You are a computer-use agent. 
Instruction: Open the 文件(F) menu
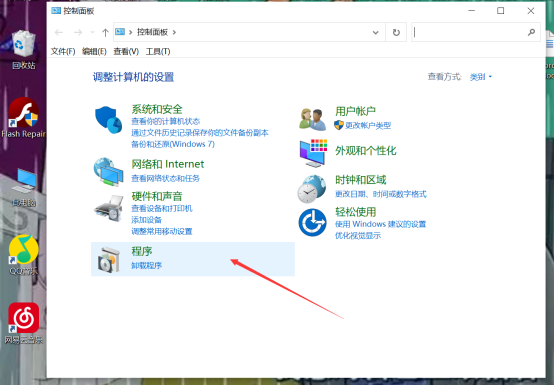[63, 52]
